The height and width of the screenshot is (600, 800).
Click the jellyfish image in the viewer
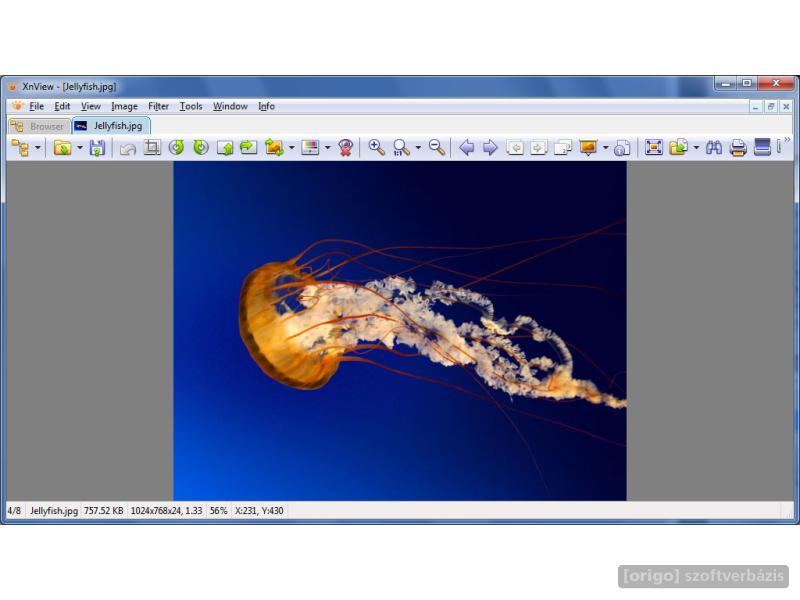click(399, 331)
